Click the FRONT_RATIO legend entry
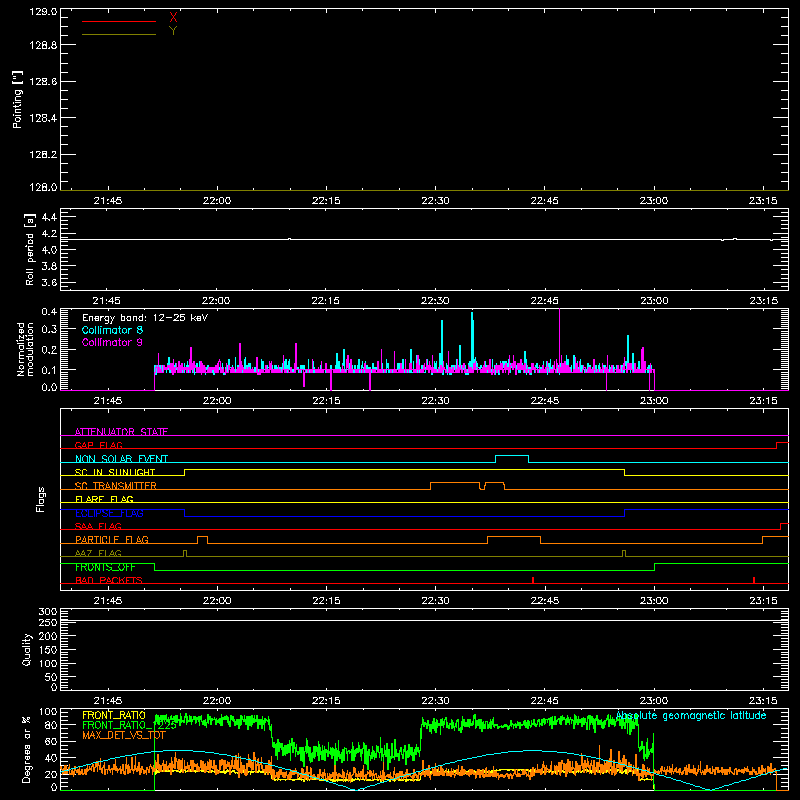The width and height of the screenshot is (800, 800). (114, 715)
